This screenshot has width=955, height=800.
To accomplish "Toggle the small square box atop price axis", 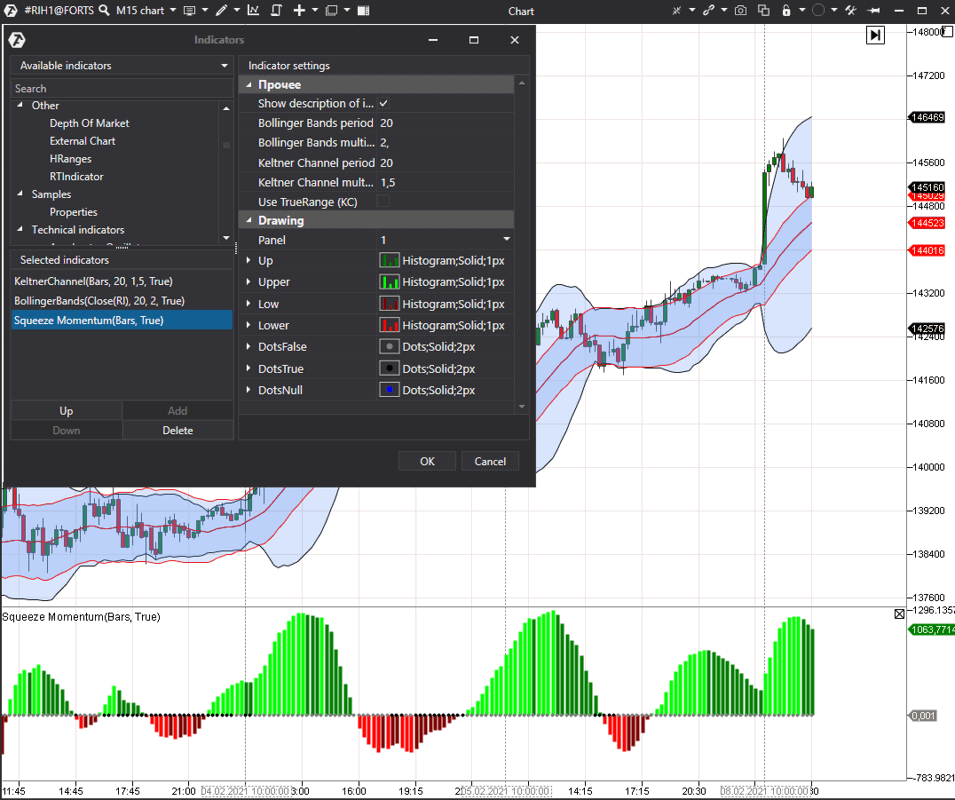I will point(947,31).
